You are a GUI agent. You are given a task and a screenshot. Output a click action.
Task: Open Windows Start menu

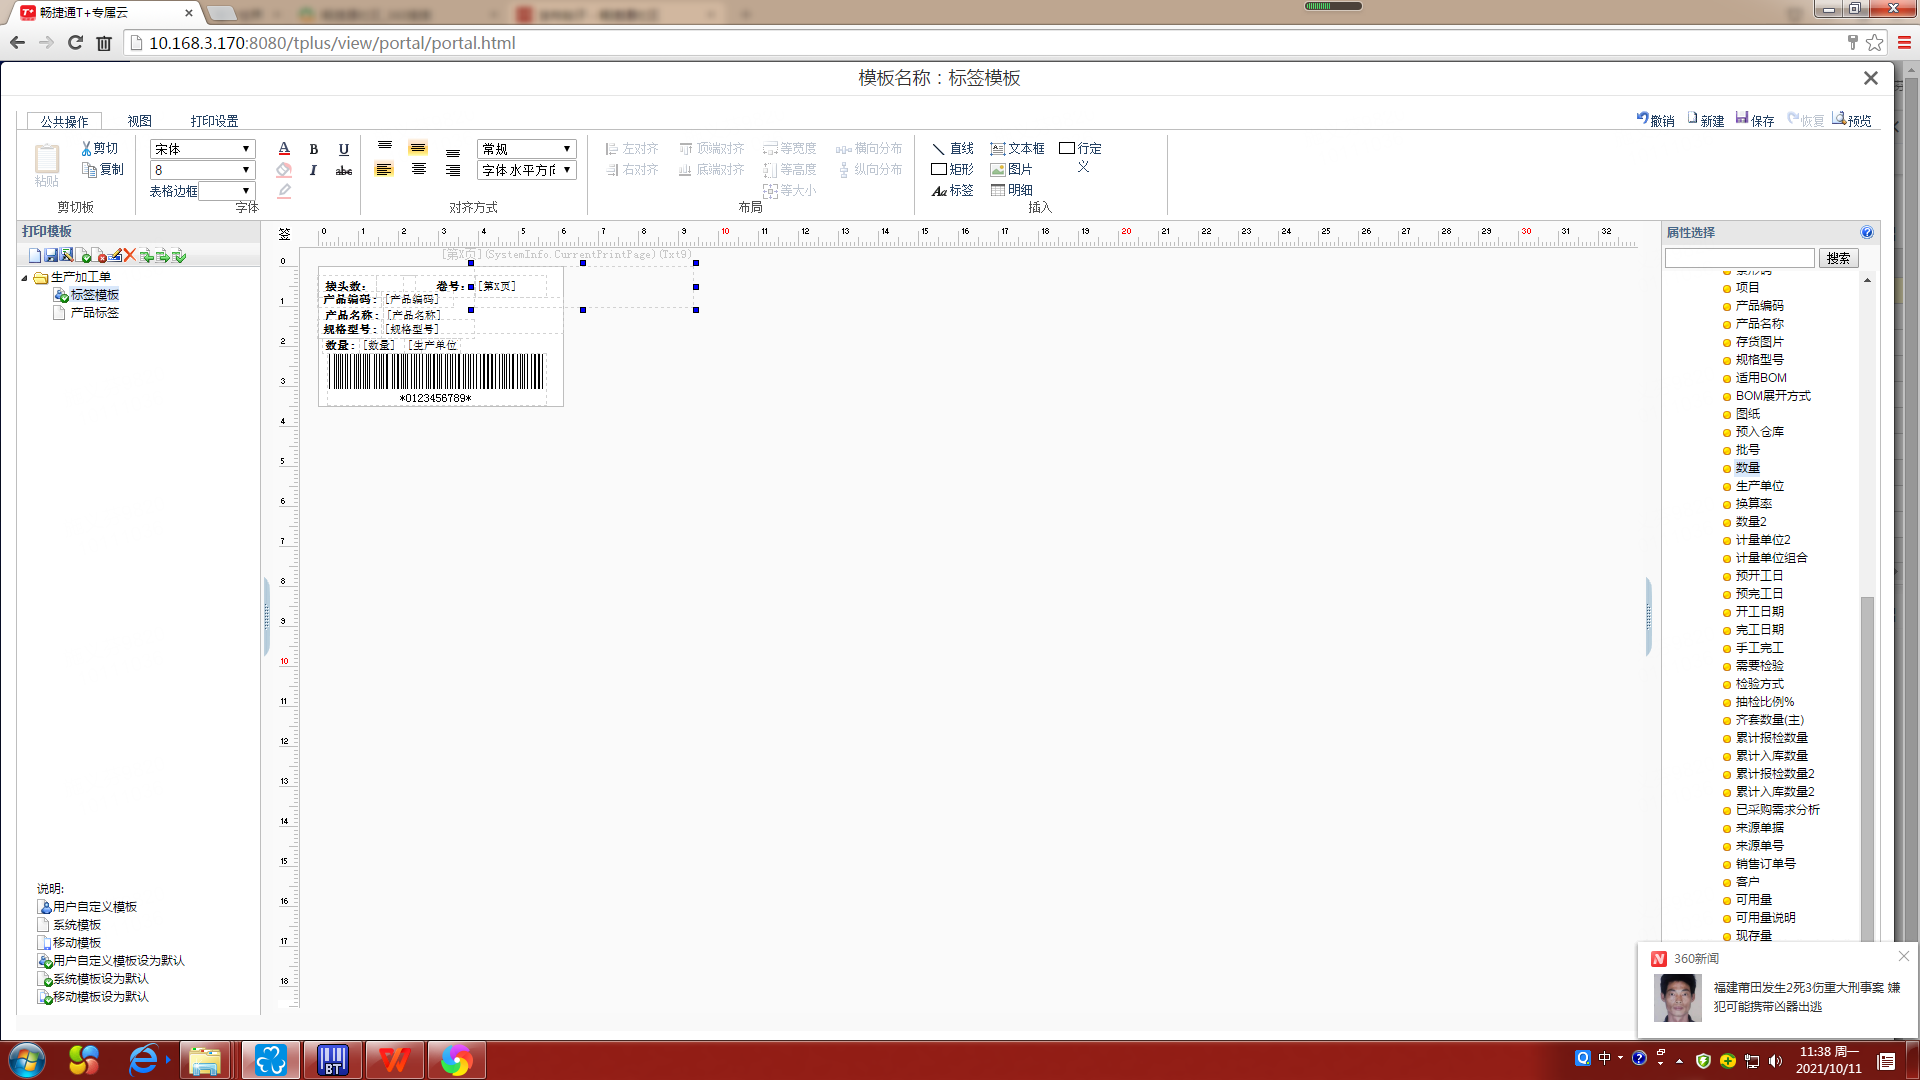[x=27, y=1060]
